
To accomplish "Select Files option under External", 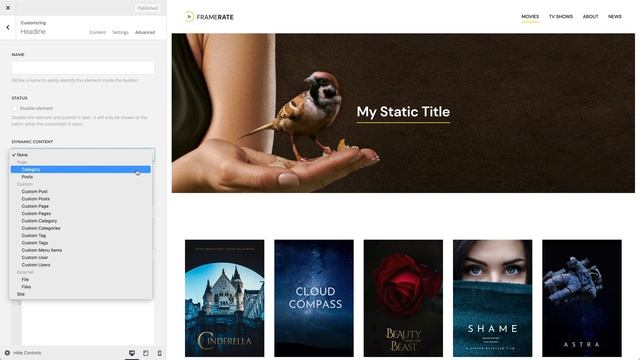I will point(80,287).
